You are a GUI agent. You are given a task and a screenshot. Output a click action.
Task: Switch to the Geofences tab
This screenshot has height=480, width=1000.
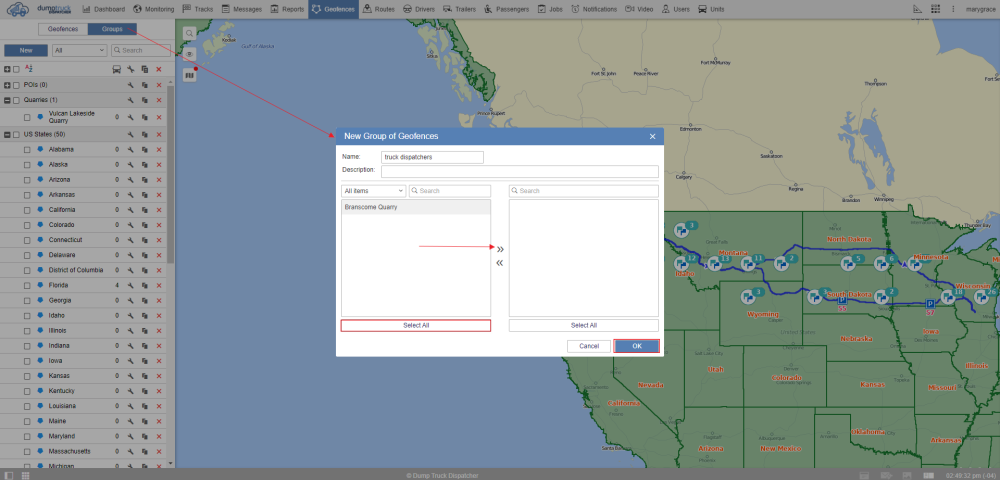pos(63,29)
